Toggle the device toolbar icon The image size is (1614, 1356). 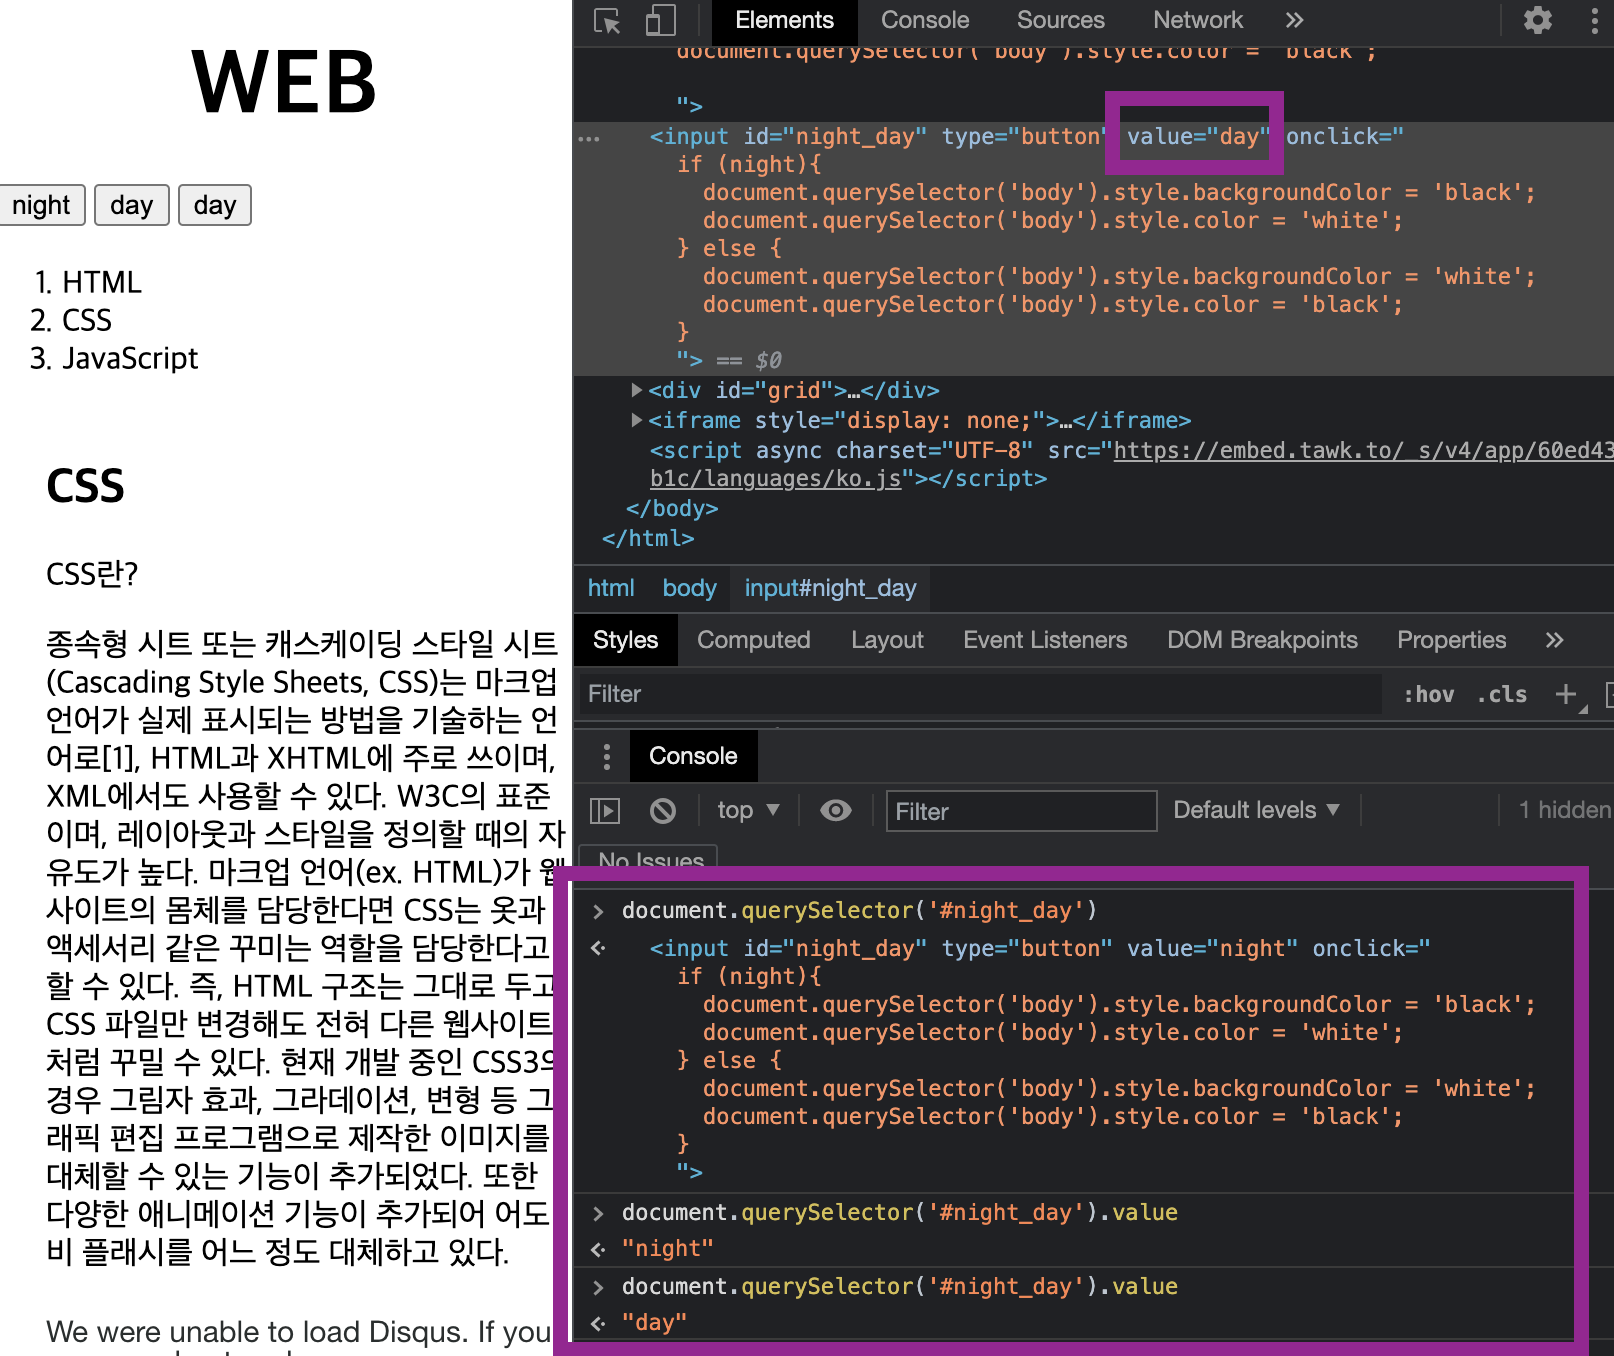tap(660, 21)
